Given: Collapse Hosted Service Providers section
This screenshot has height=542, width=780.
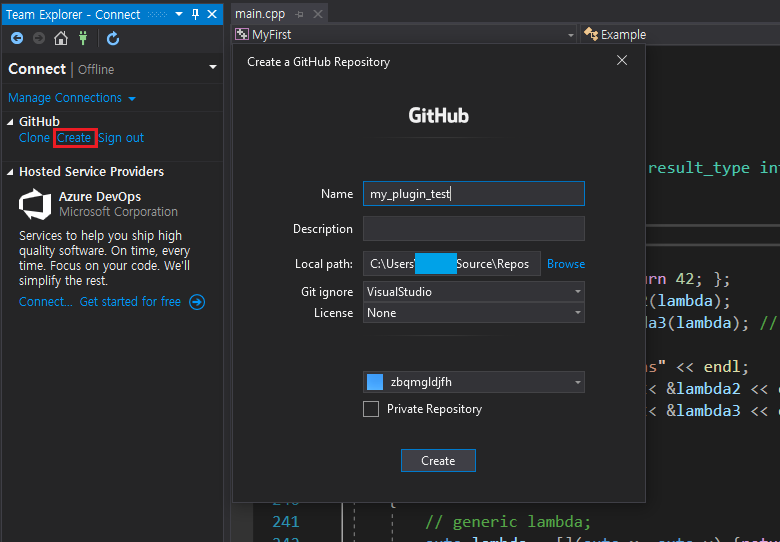Looking at the screenshot, I should 10,172.
